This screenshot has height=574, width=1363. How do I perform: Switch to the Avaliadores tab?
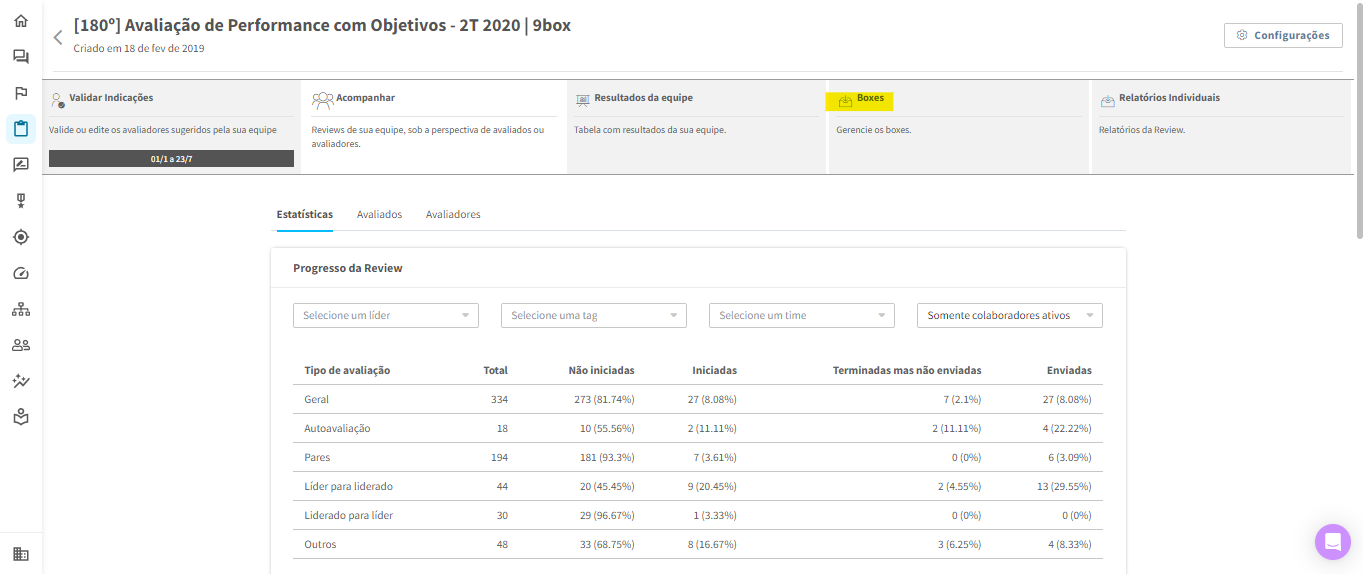click(x=453, y=215)
